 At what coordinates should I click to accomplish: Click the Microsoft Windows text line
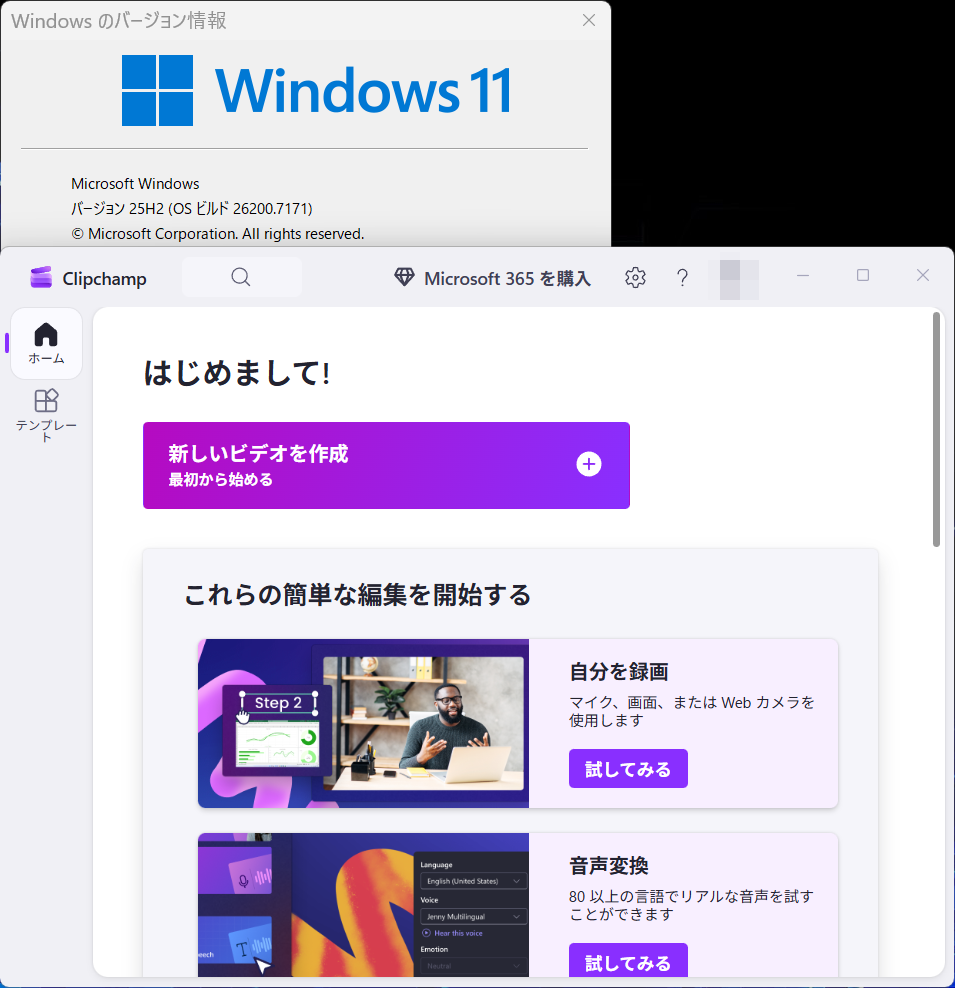coord(135,184)
